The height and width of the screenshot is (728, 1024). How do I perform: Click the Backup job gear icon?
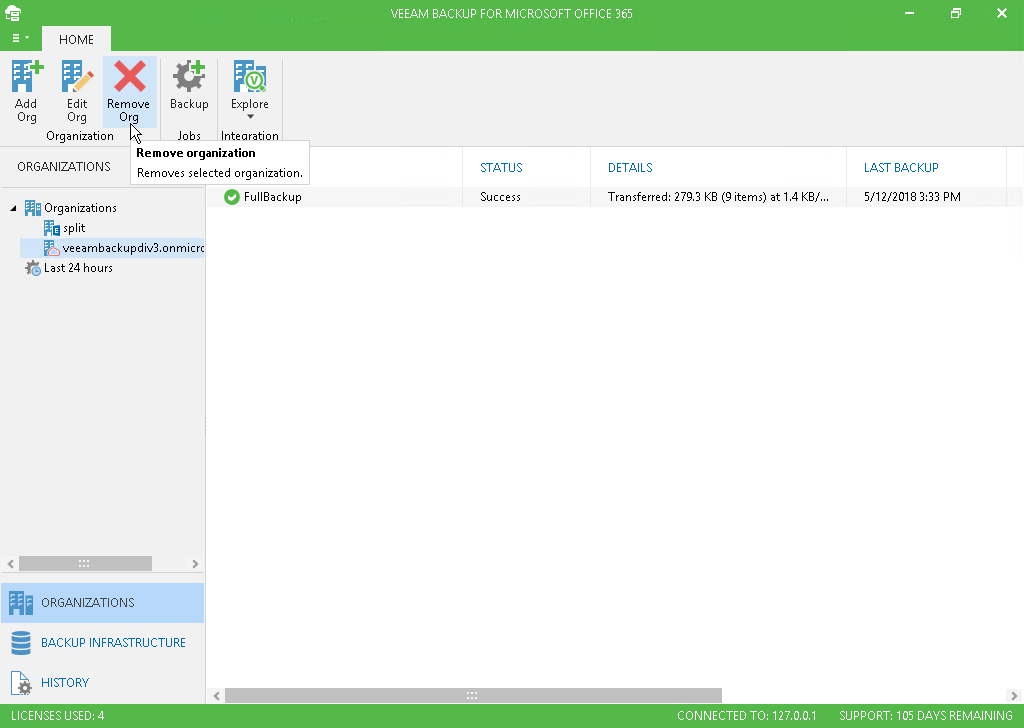tap(189, 76)
